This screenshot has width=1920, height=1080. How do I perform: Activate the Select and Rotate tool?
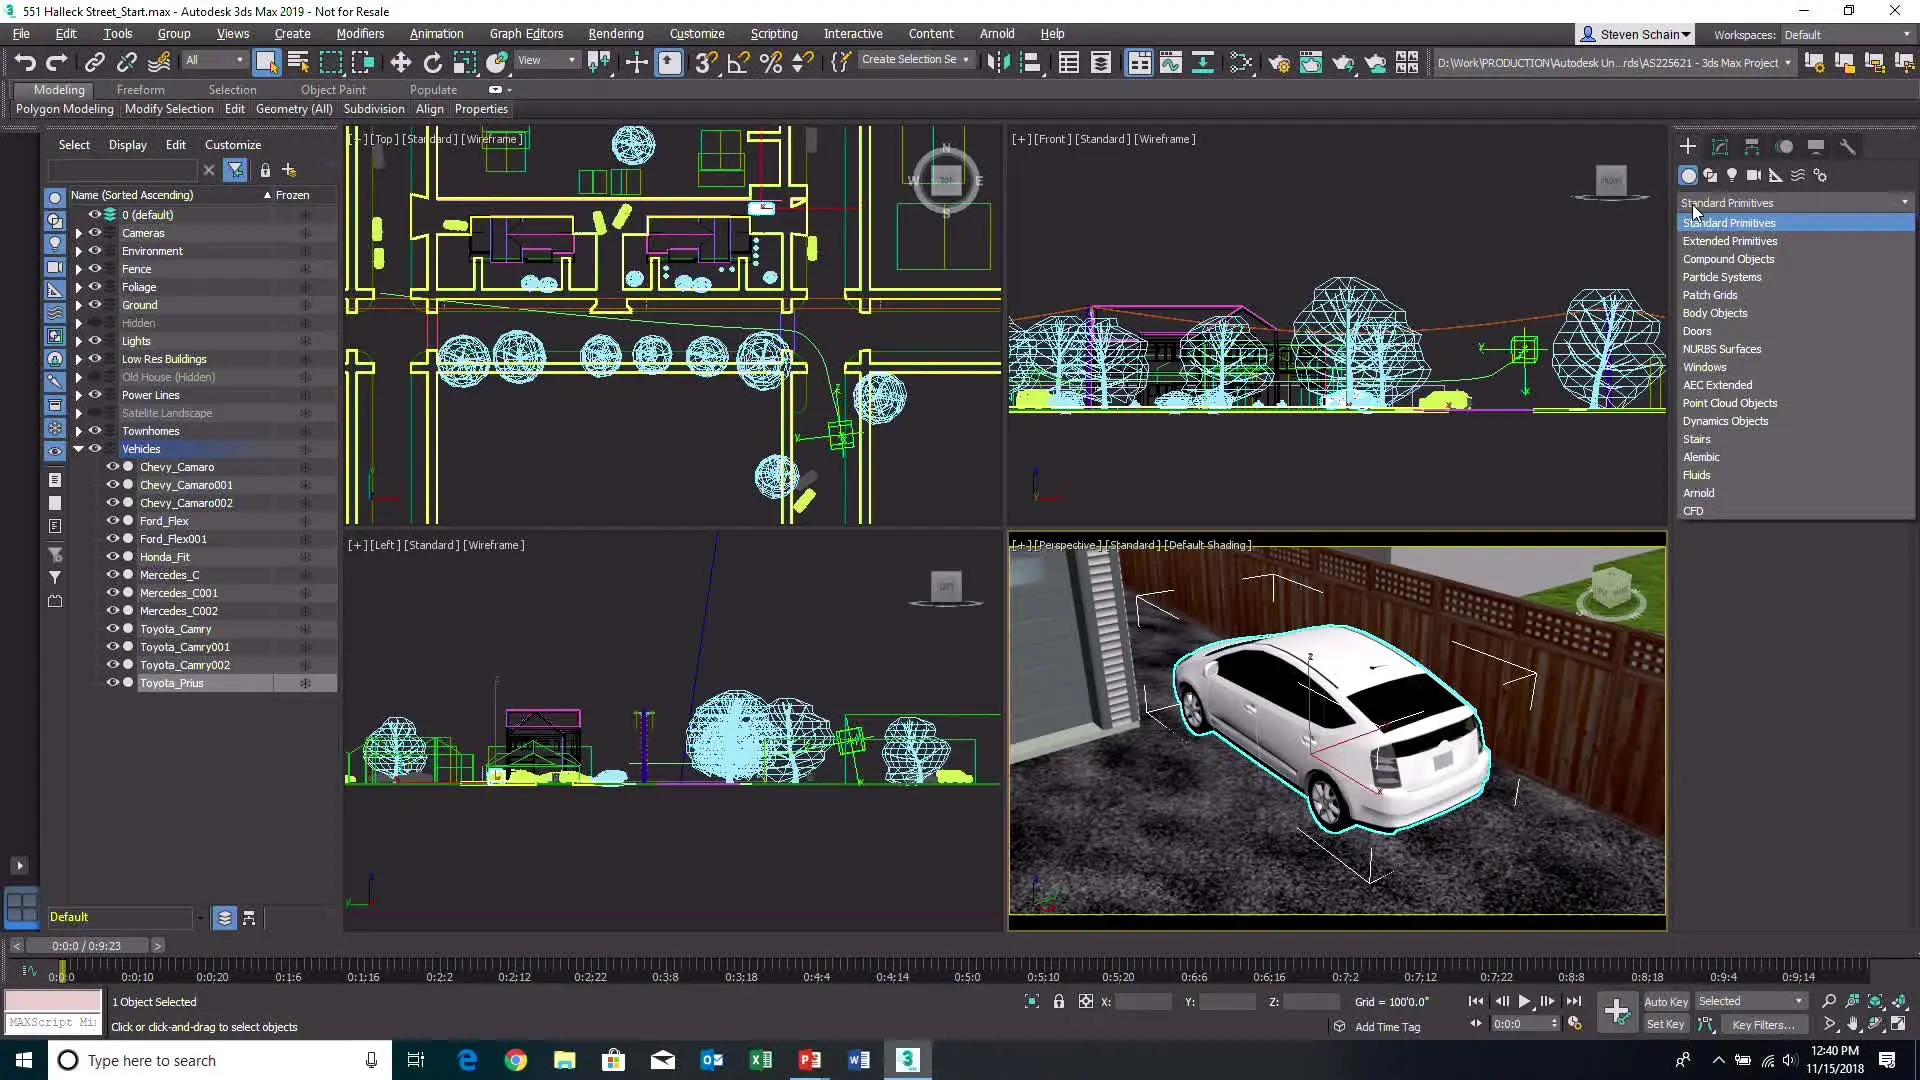coord(432,62)
